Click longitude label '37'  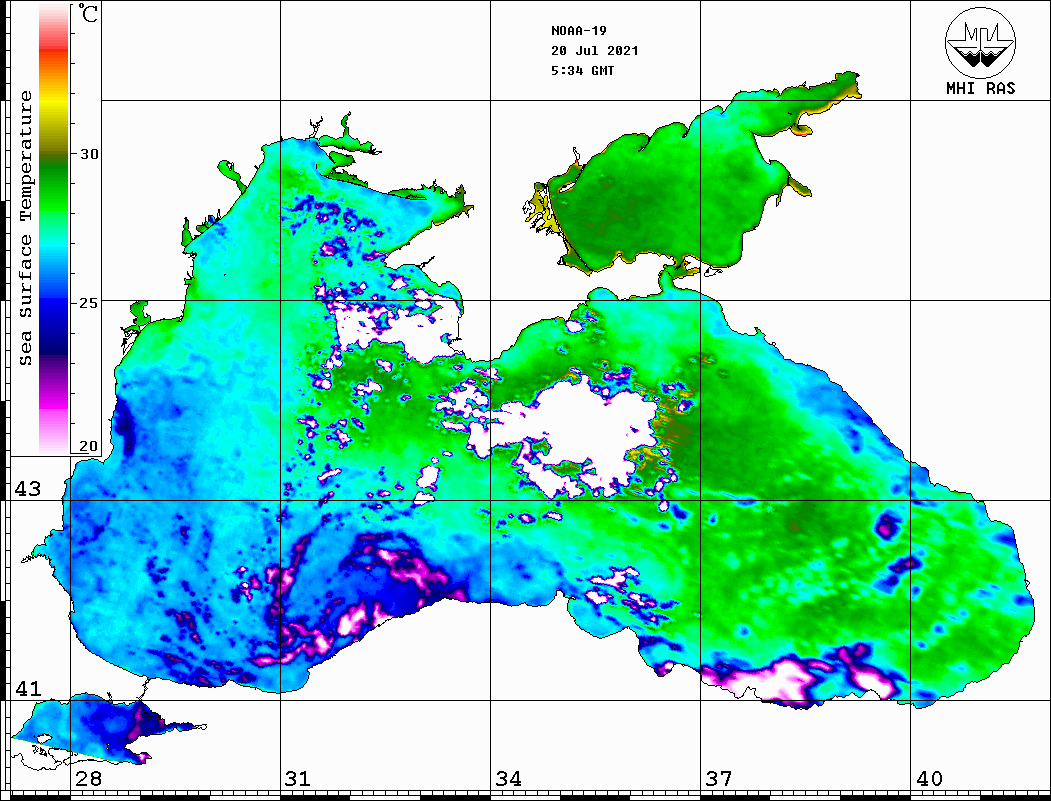pyautogui.click(x=719, y=778)
